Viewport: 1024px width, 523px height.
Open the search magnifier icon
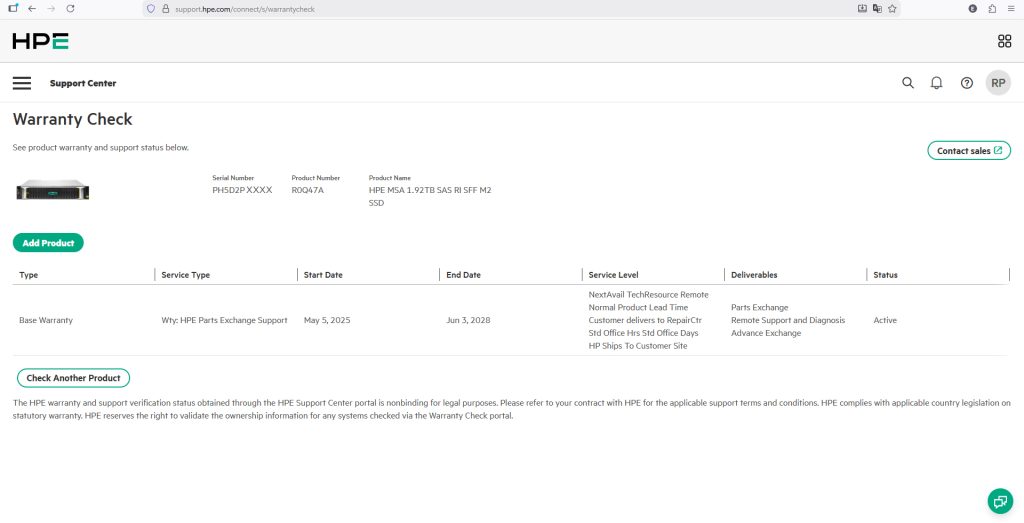[908, 83]
